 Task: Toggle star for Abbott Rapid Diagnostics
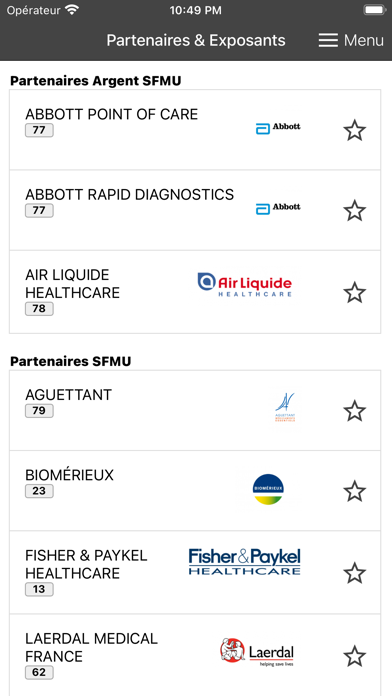pyautogui.click(x=354, y=210)
